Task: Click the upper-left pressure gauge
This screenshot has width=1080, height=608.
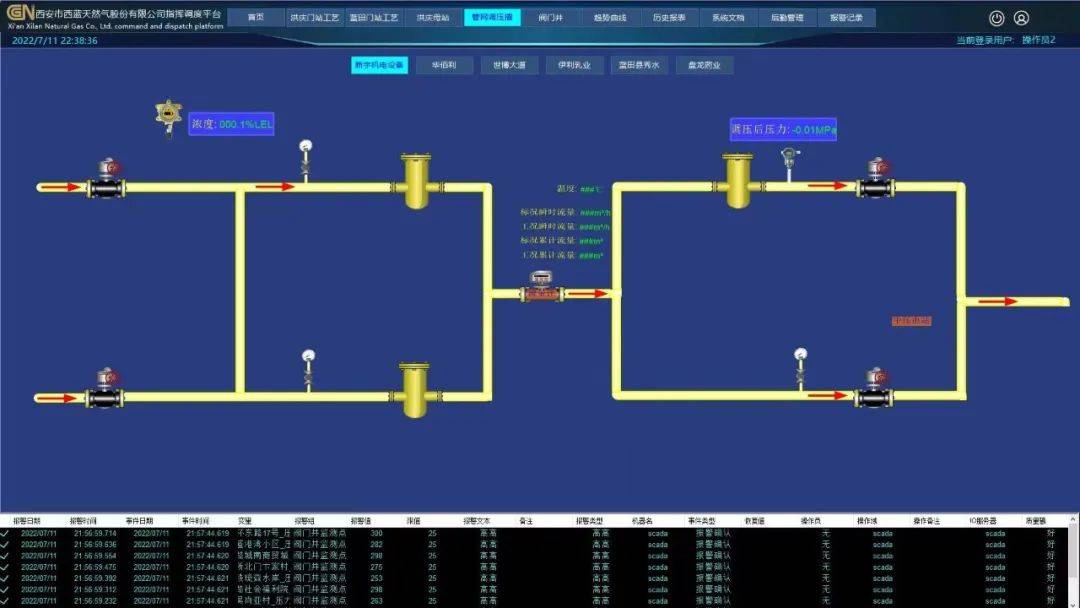Action: (x=305, y=160)
